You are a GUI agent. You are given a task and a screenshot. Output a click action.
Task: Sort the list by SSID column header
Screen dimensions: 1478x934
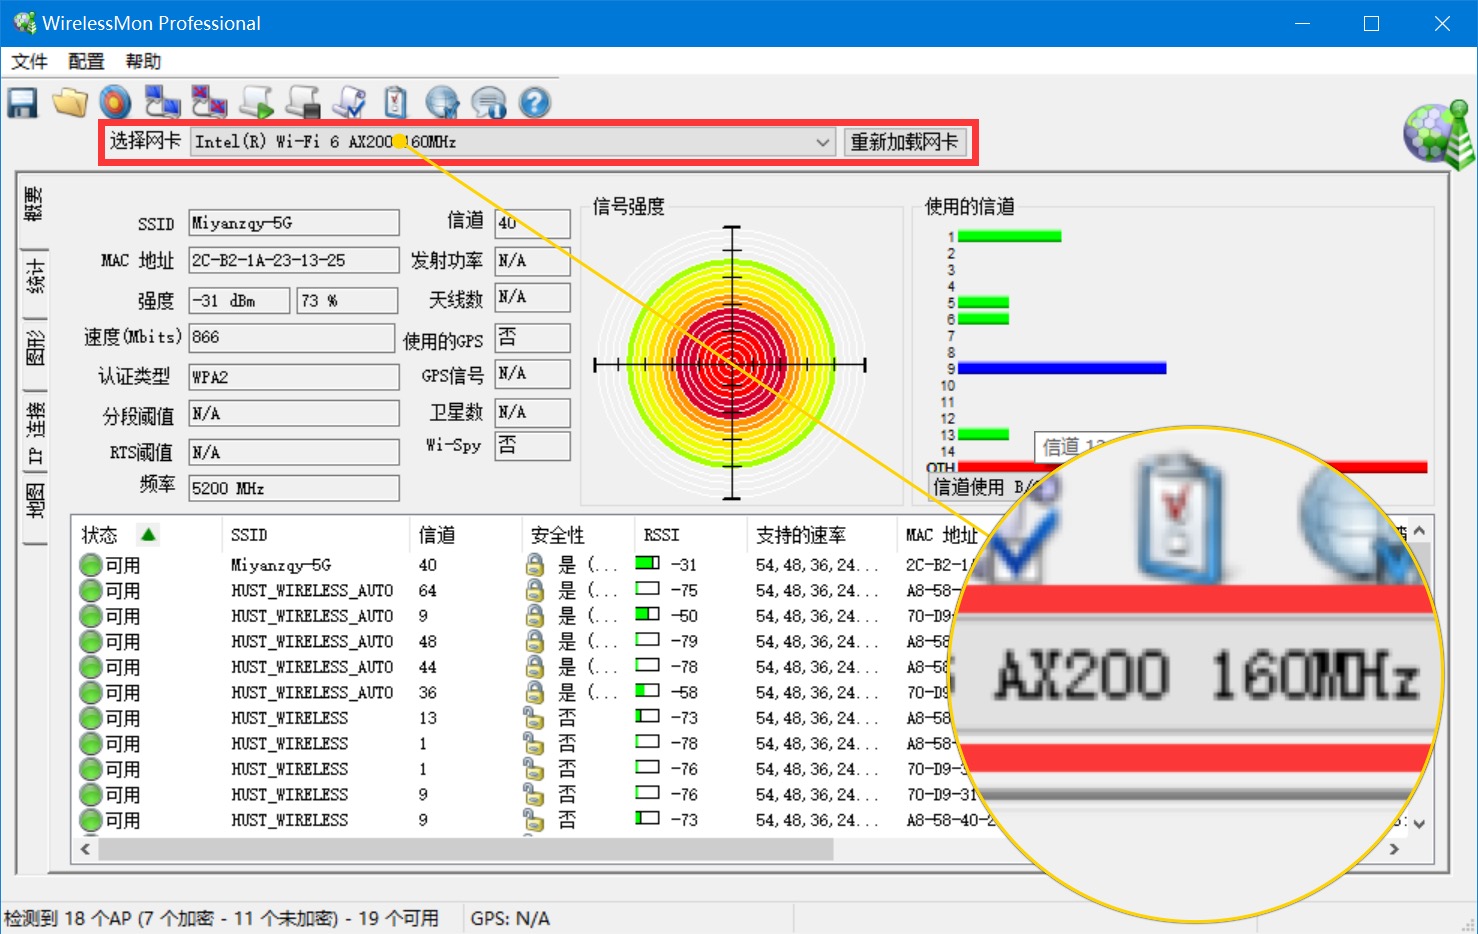click(x=249, y=535)
